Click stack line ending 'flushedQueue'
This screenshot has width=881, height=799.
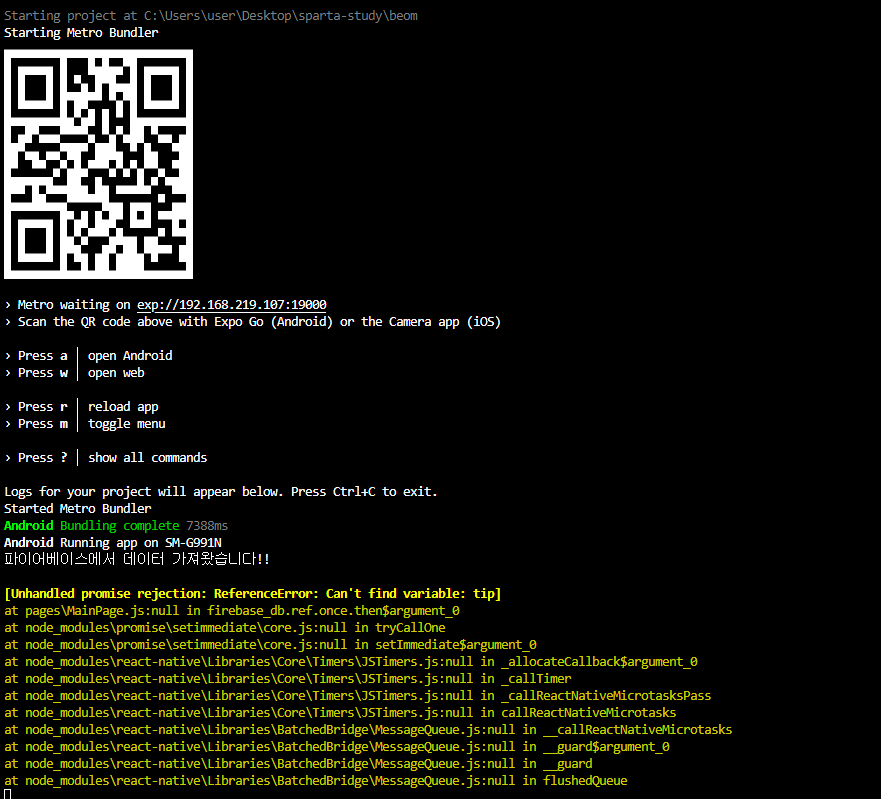(316, 780)
